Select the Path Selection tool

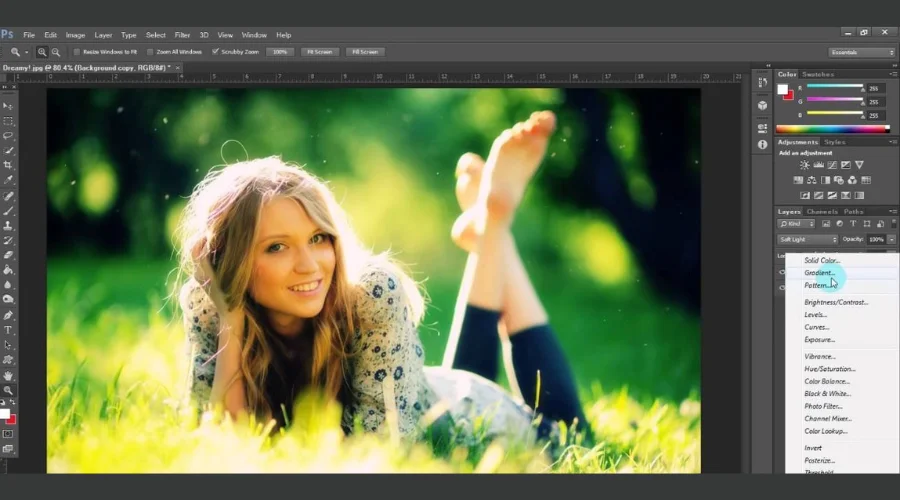(8, 345)
